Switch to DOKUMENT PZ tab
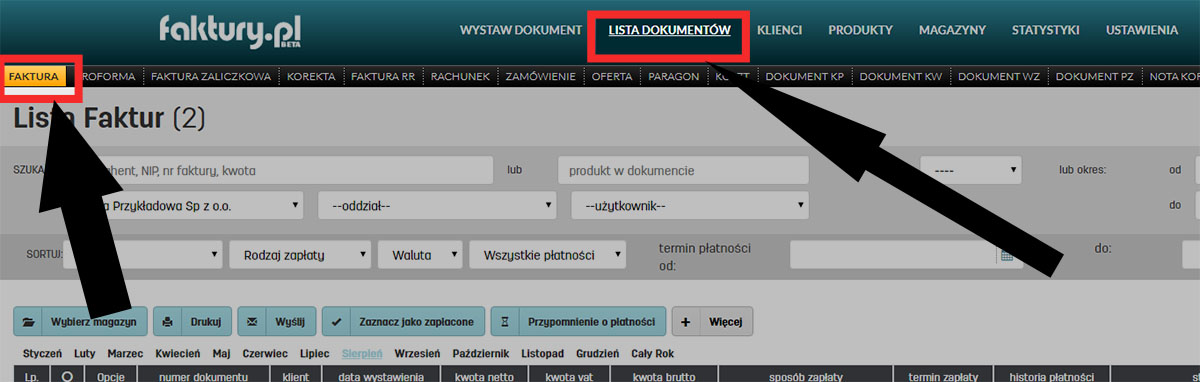The image size is (1200, 382). coord(1095,76)
